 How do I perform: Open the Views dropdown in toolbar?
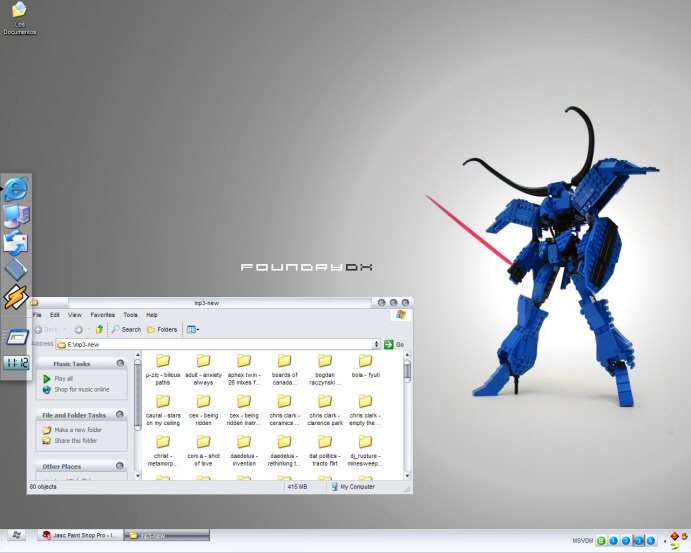[x=192, y=329]
